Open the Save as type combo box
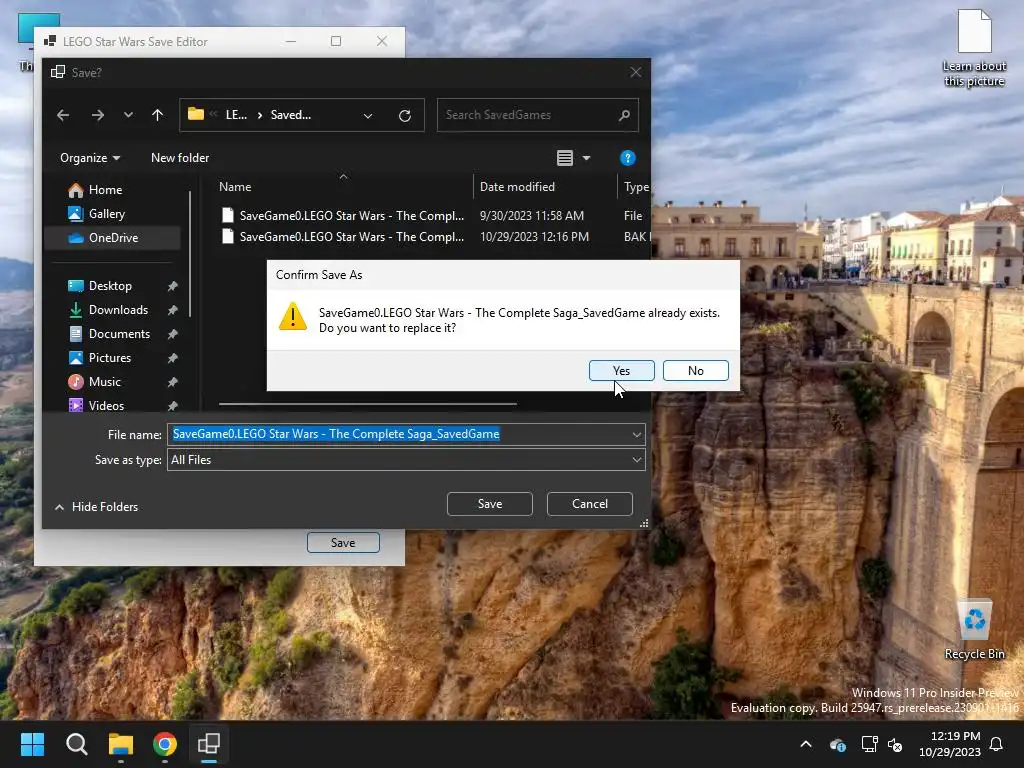The height and width of the screenshot is (768, 1024). pos(406,460)
